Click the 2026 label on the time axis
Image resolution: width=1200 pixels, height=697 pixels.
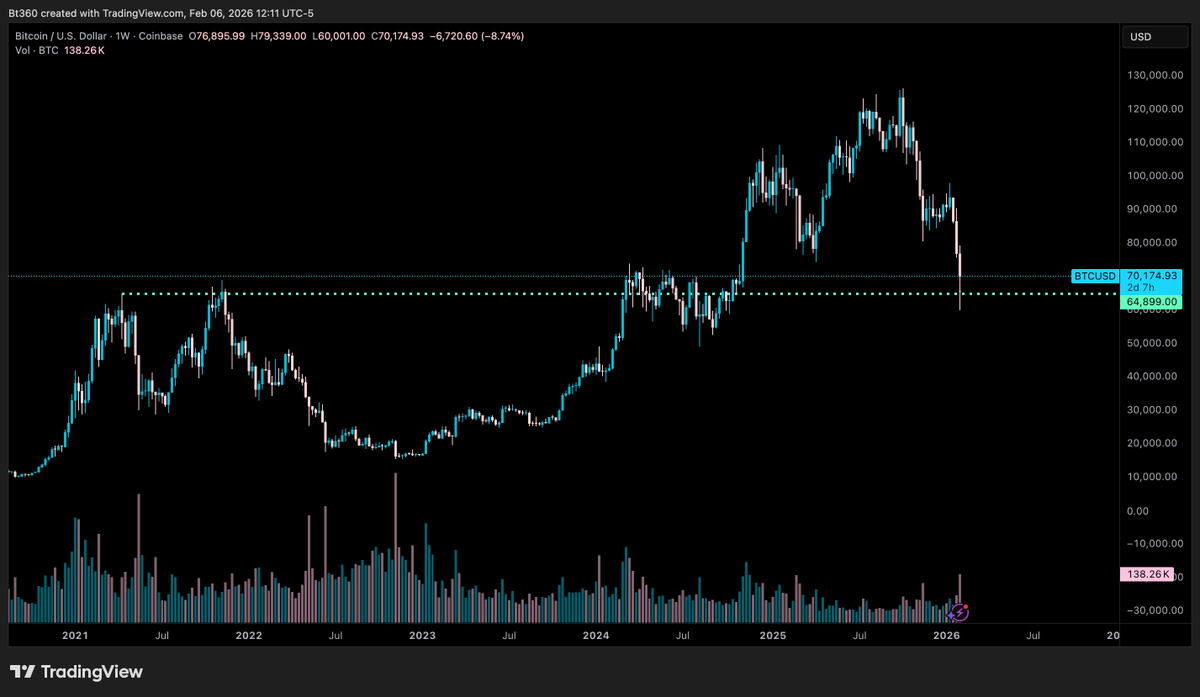coord(946,635)
